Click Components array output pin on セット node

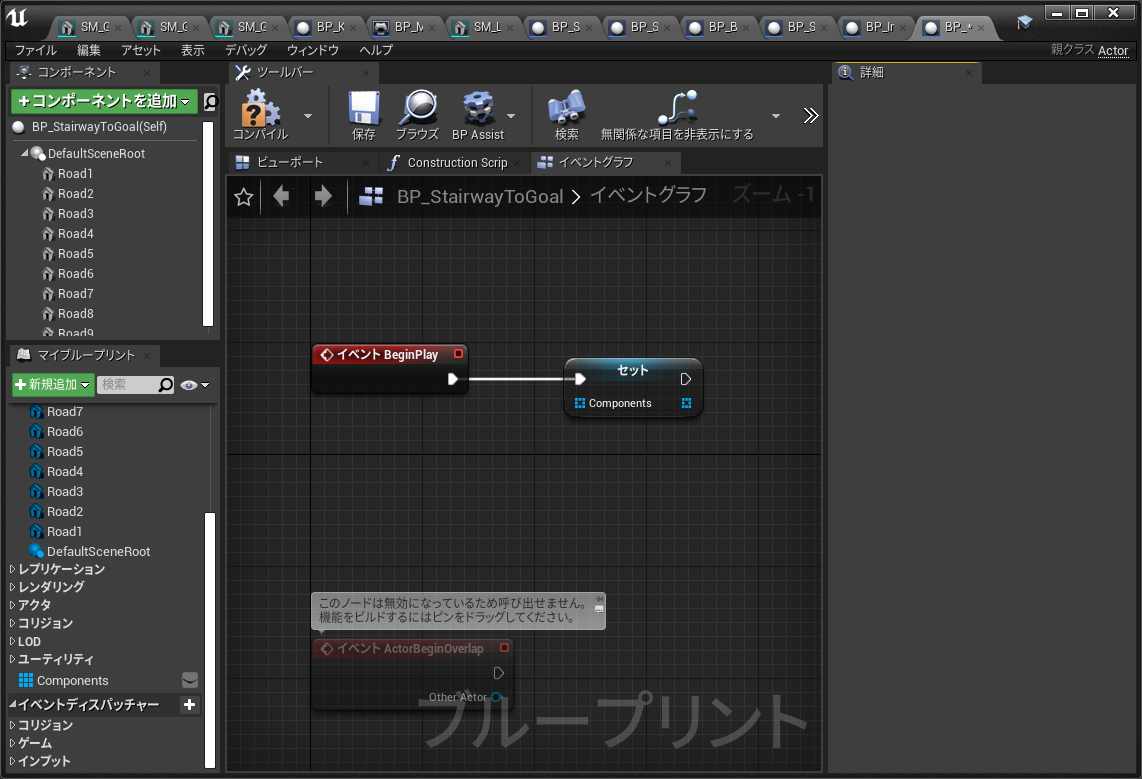point(686,403)
